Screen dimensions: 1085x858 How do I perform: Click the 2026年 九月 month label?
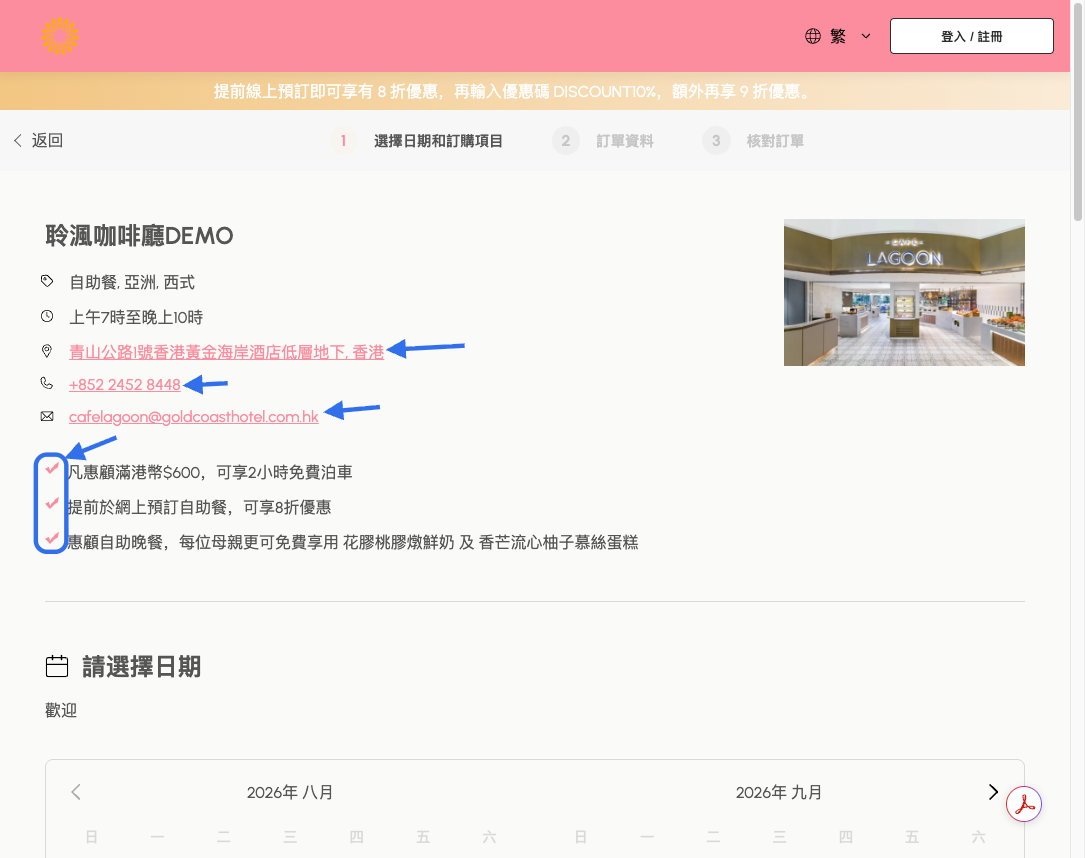tap(778, 793)
